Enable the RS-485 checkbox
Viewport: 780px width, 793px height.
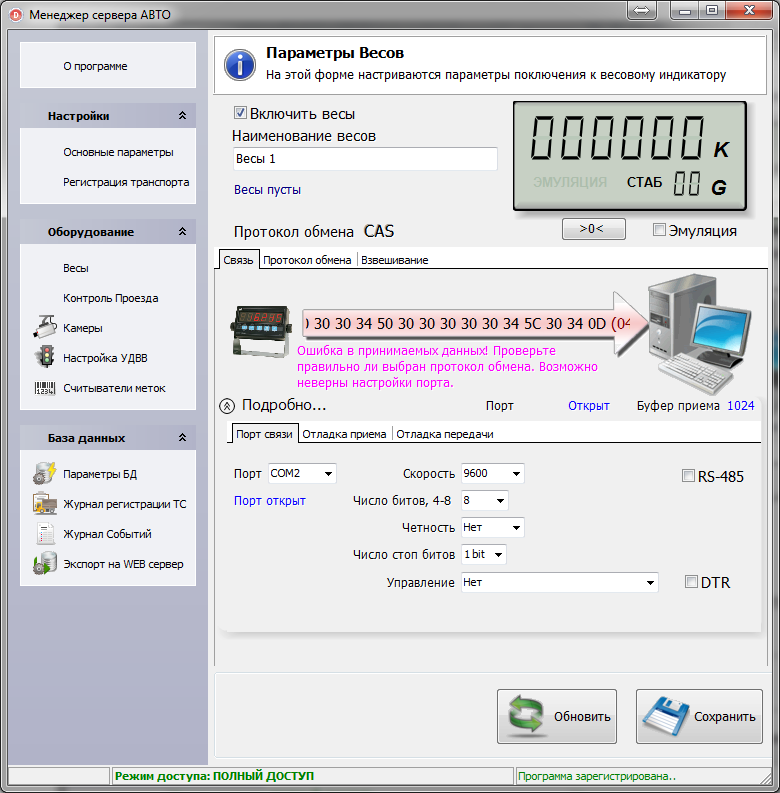pyautogui.click(x=688, y=476)
